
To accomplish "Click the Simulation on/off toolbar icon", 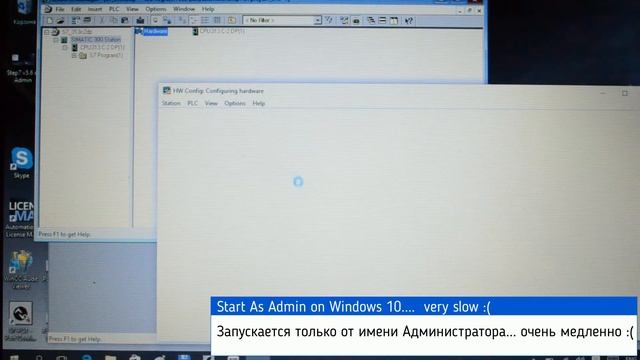I will click(x=344, y=20).
